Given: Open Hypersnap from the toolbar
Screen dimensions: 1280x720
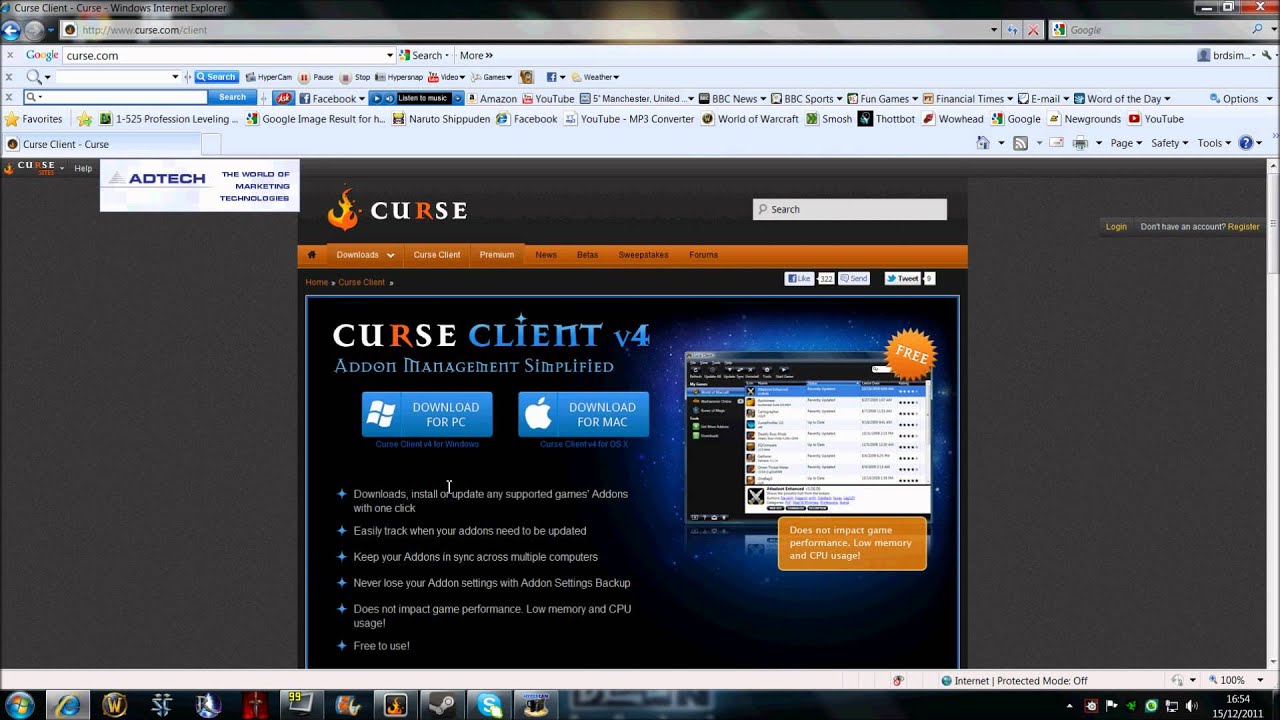Looking at the screenshot, I should (399, 77).
